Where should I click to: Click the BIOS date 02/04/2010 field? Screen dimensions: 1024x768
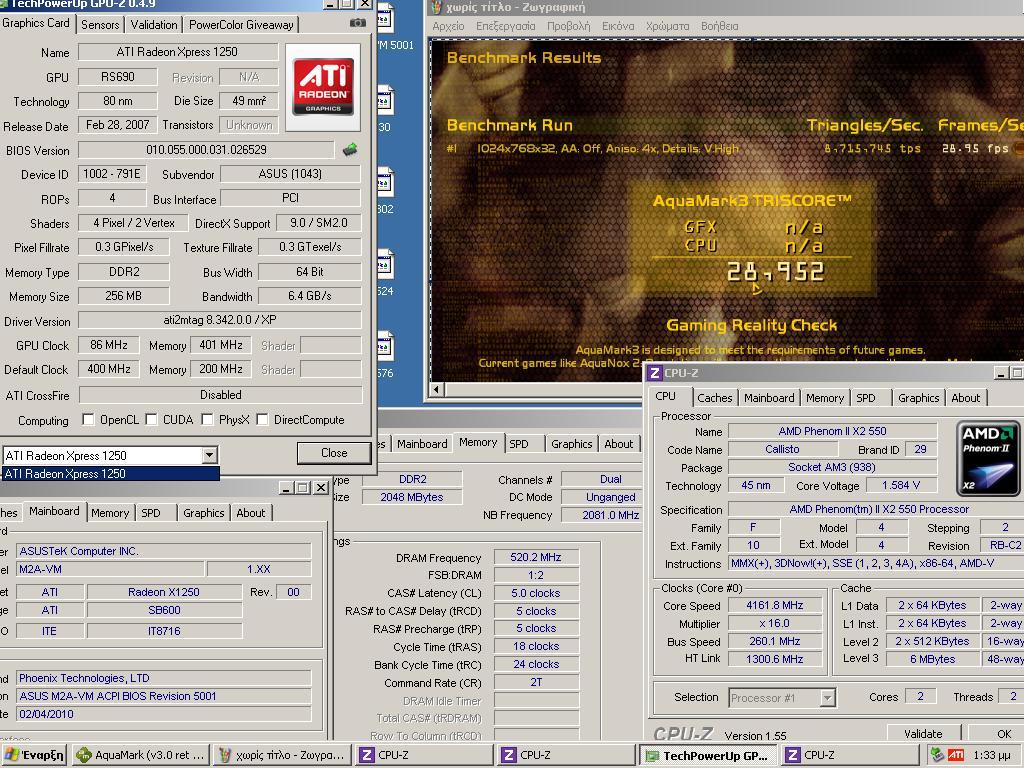point(163,714)
